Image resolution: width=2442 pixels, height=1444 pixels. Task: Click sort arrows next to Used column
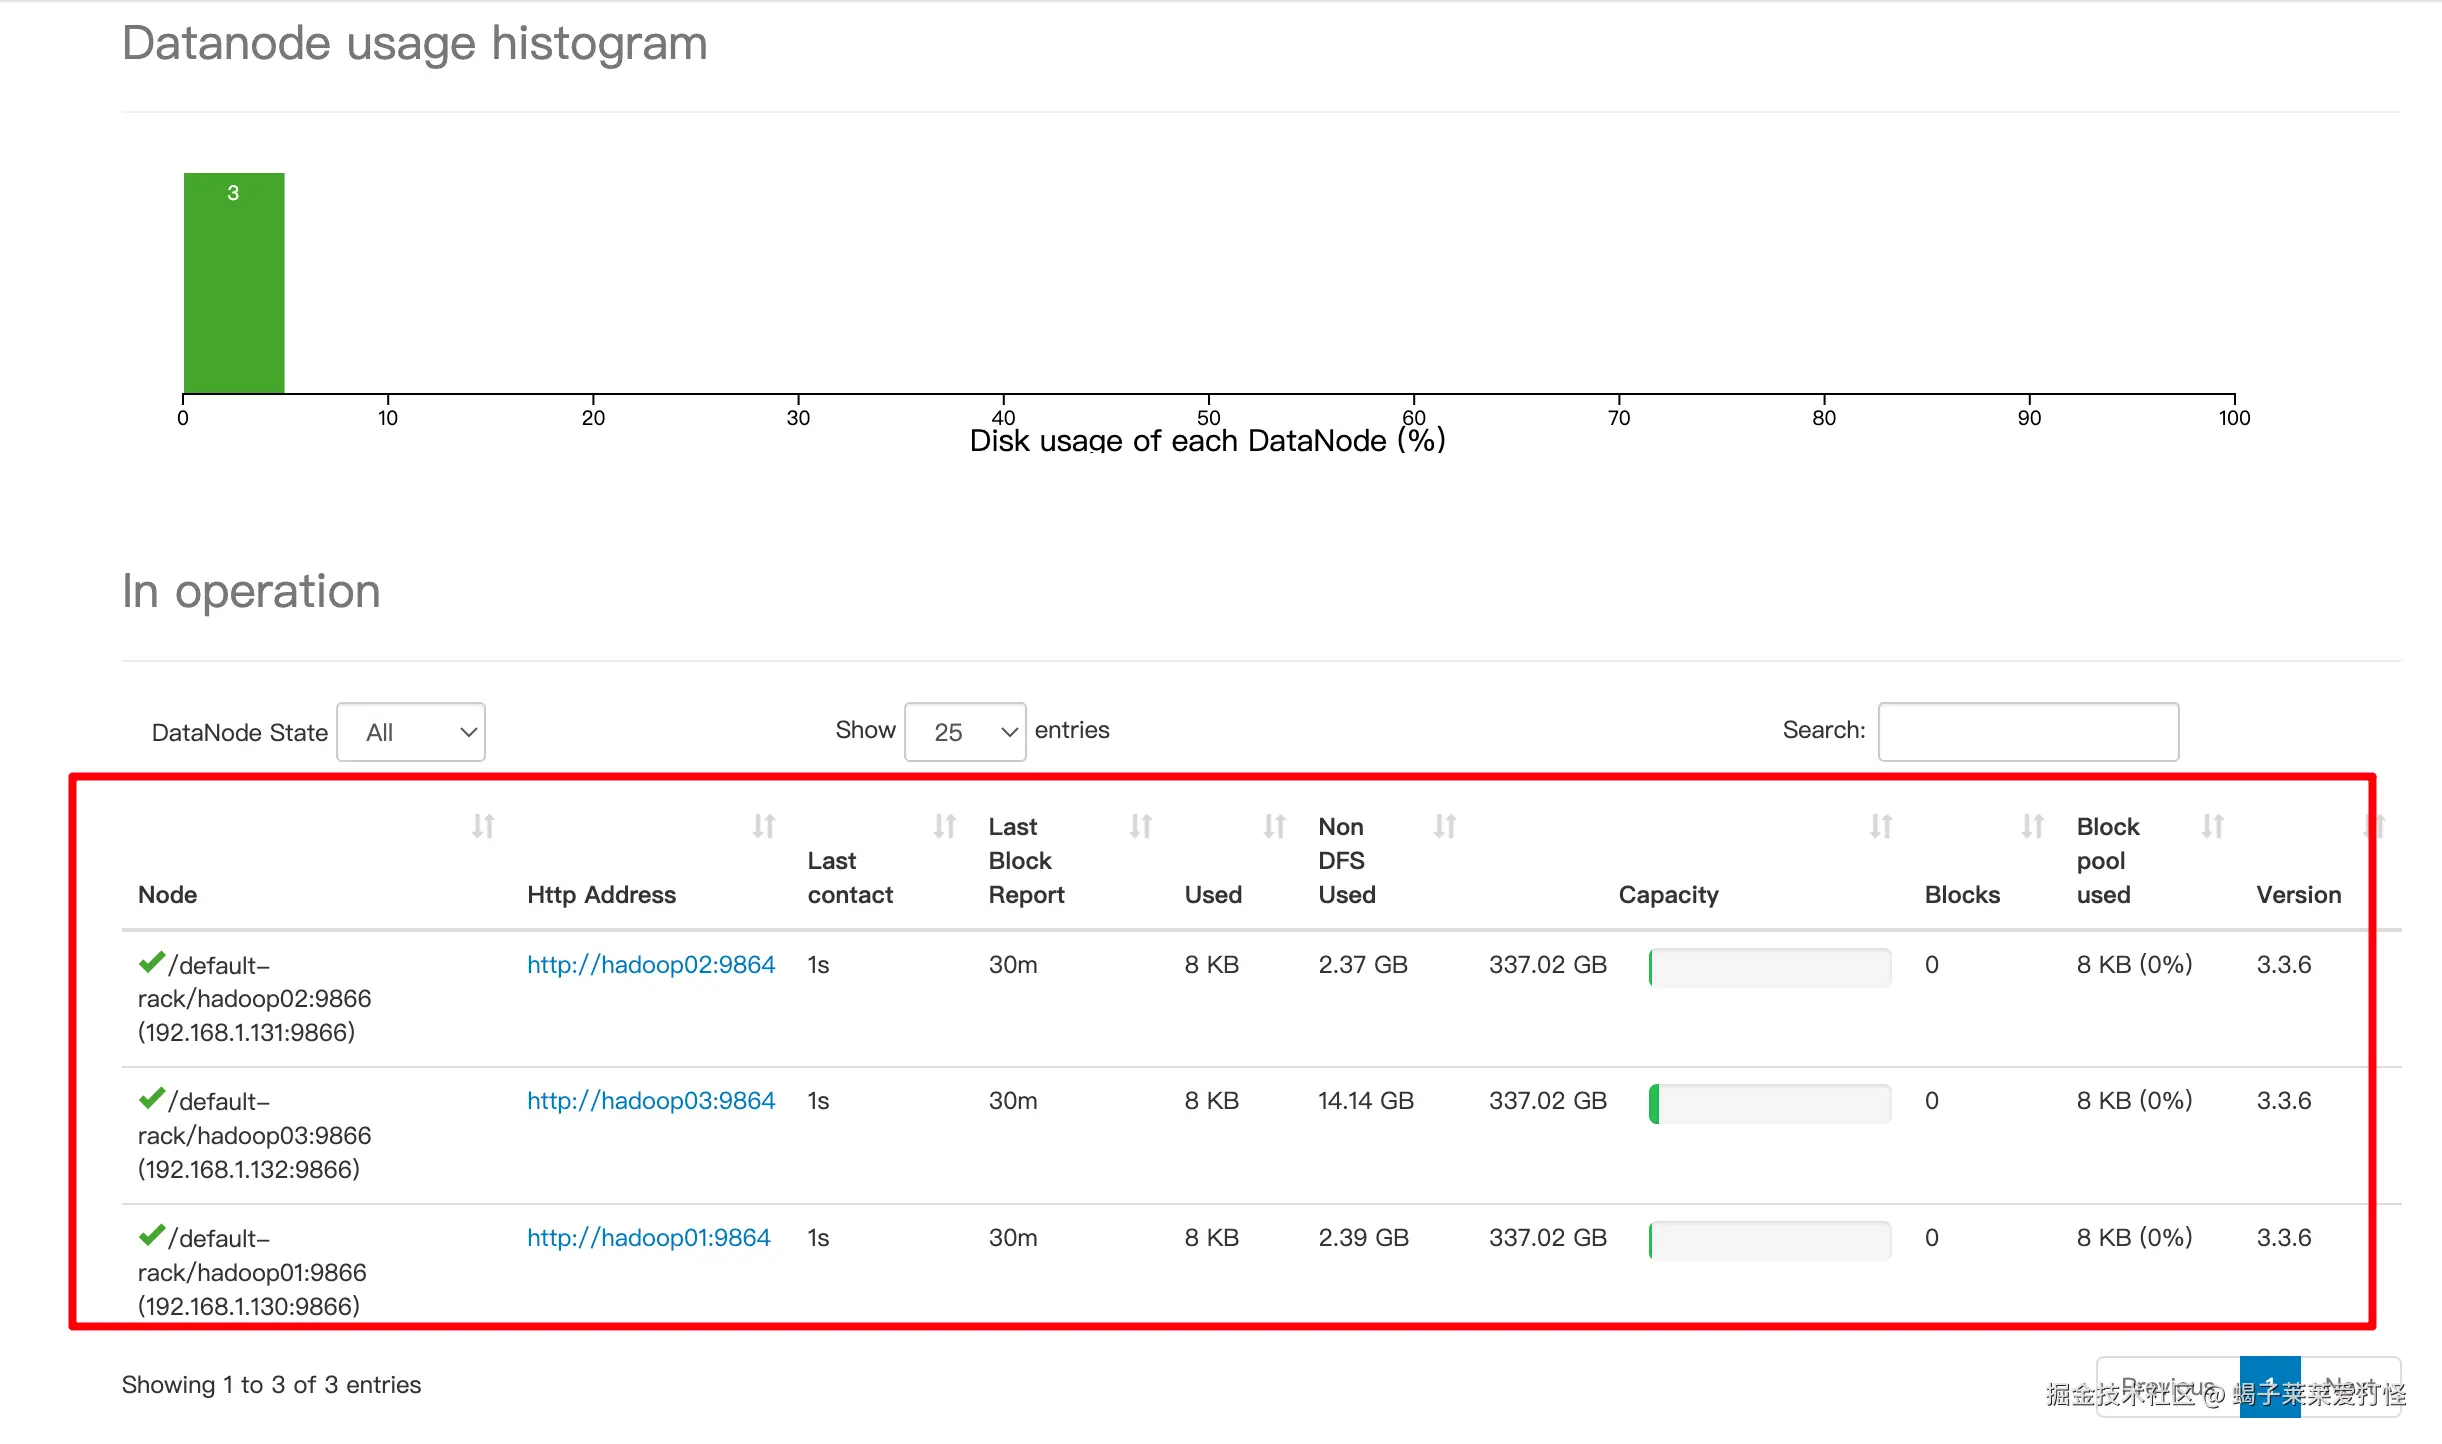point(1274,826)
